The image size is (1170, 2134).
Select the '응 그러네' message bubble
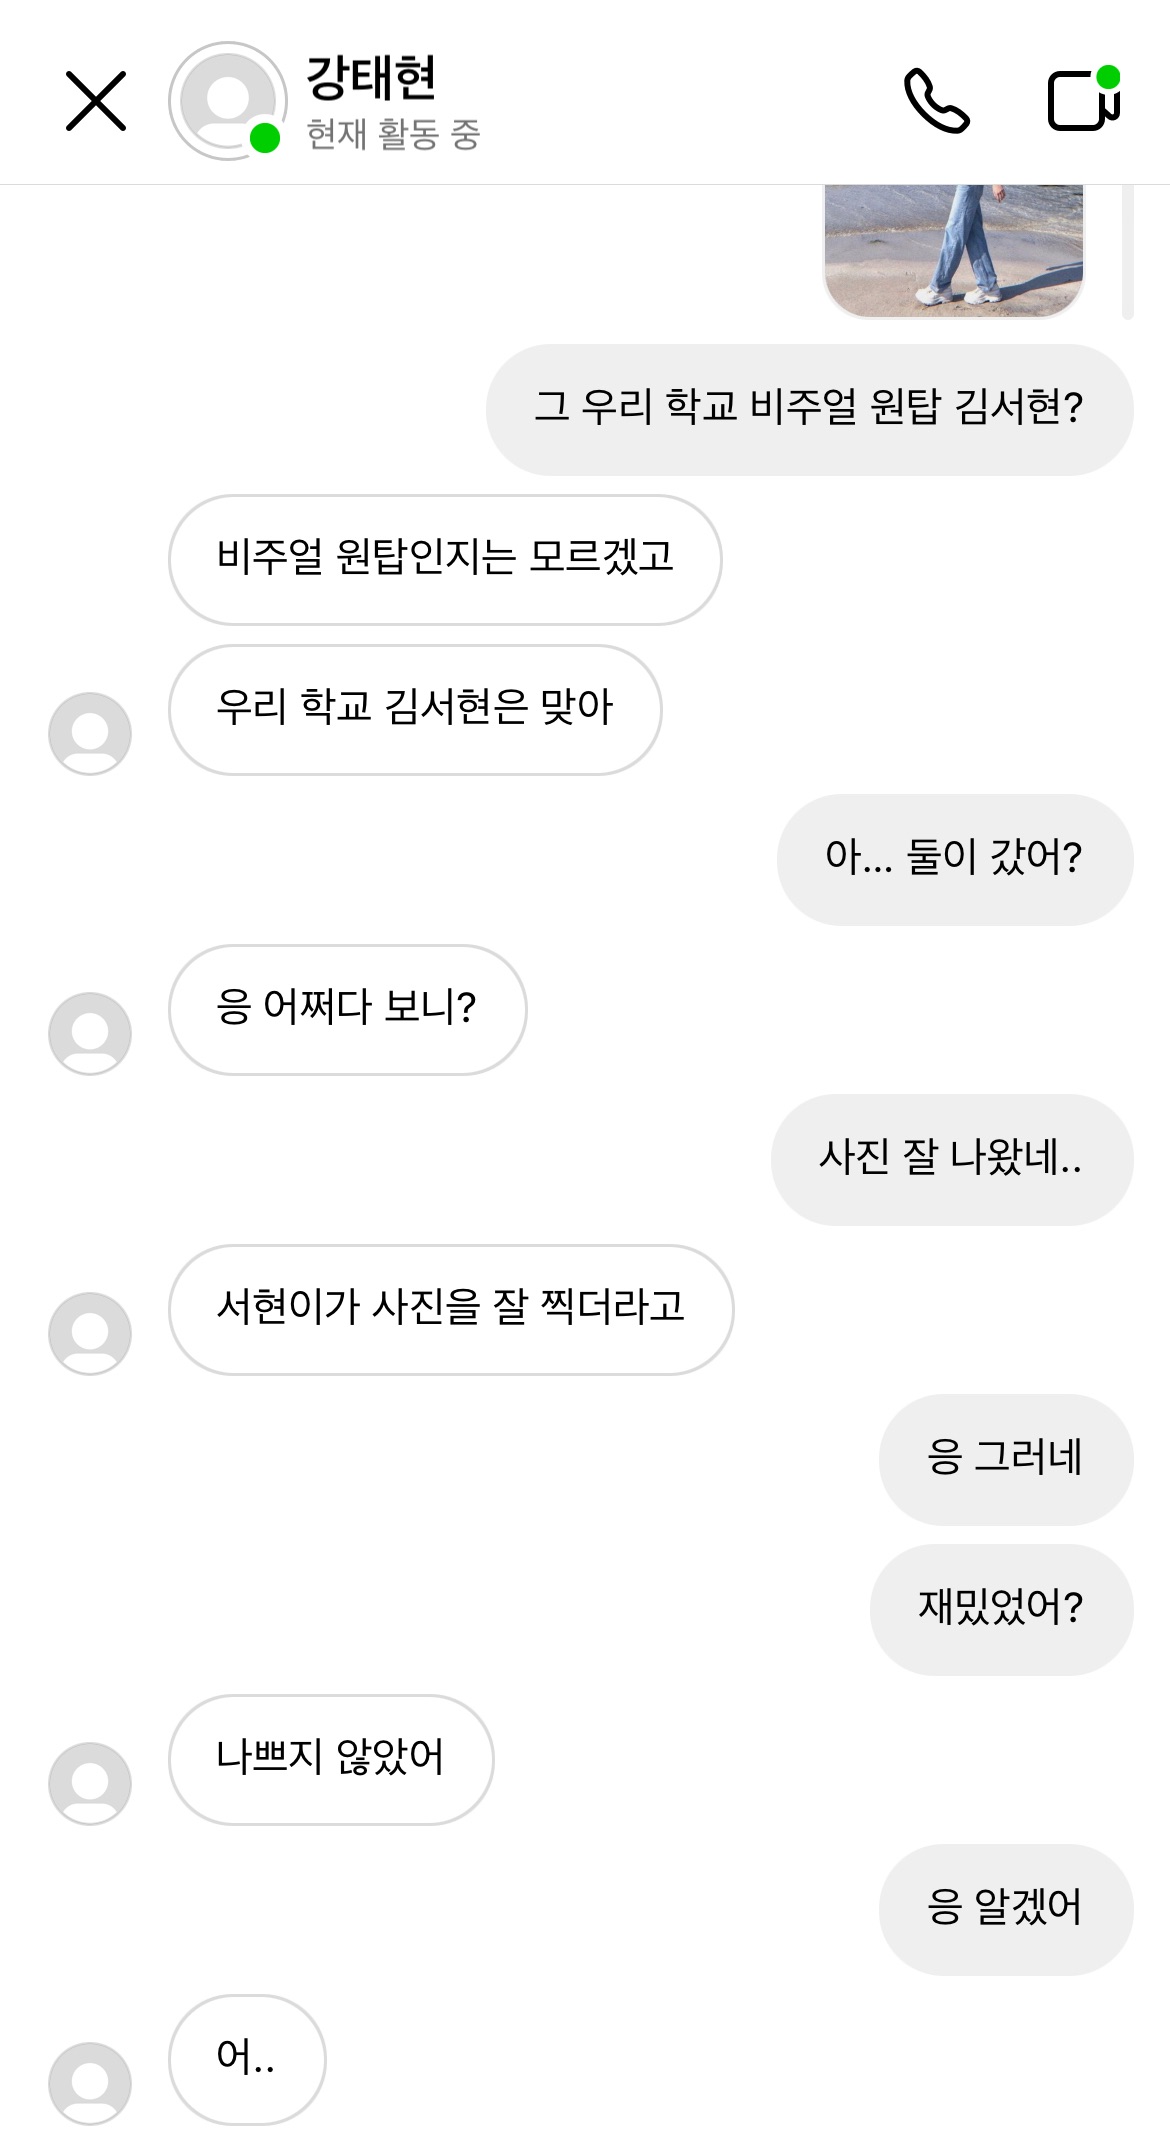click(1005, 1459)
